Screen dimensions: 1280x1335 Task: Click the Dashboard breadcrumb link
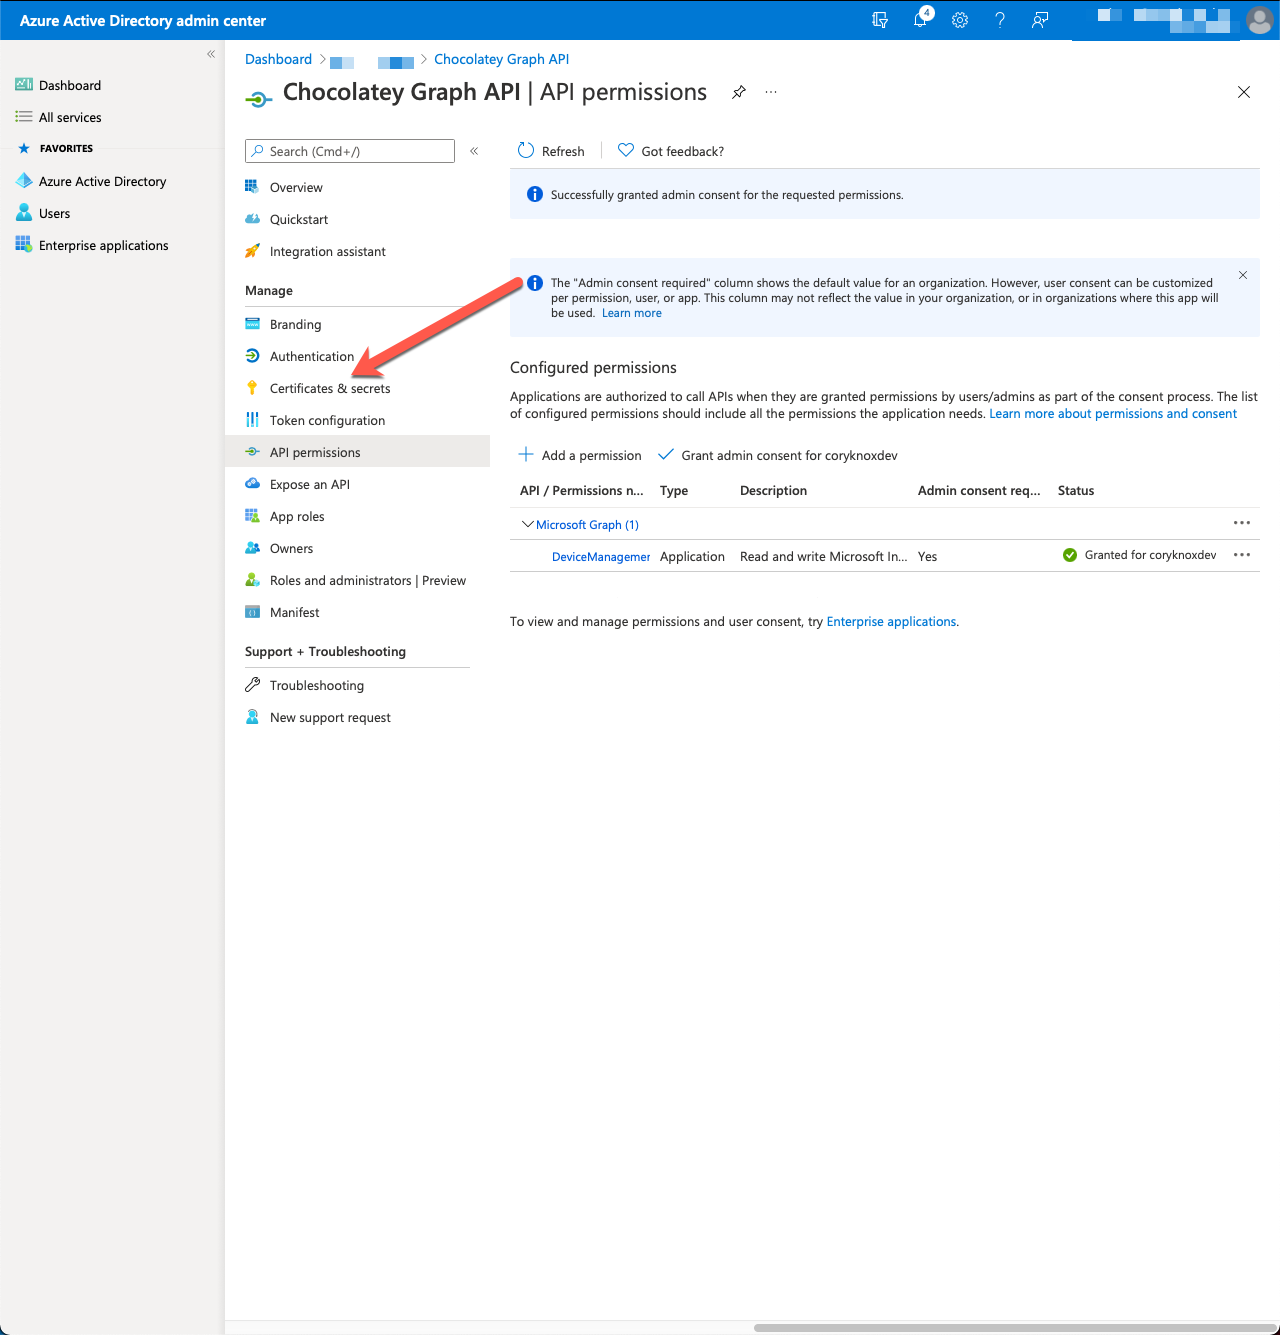click(x=278, y=59)
